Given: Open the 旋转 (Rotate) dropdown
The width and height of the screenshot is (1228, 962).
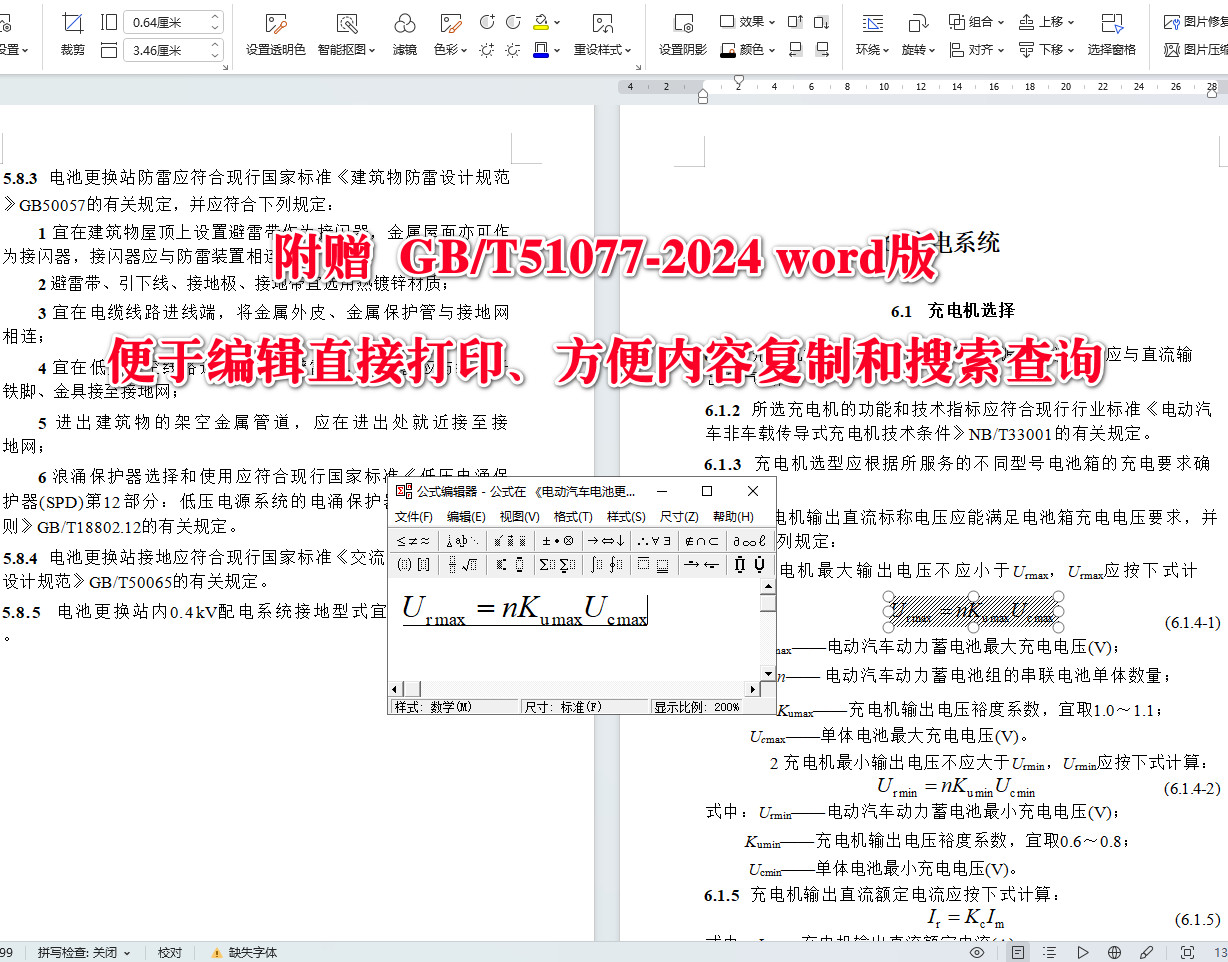Looking at the screenshot, I should pyautogui.click(x=920, y=48).
